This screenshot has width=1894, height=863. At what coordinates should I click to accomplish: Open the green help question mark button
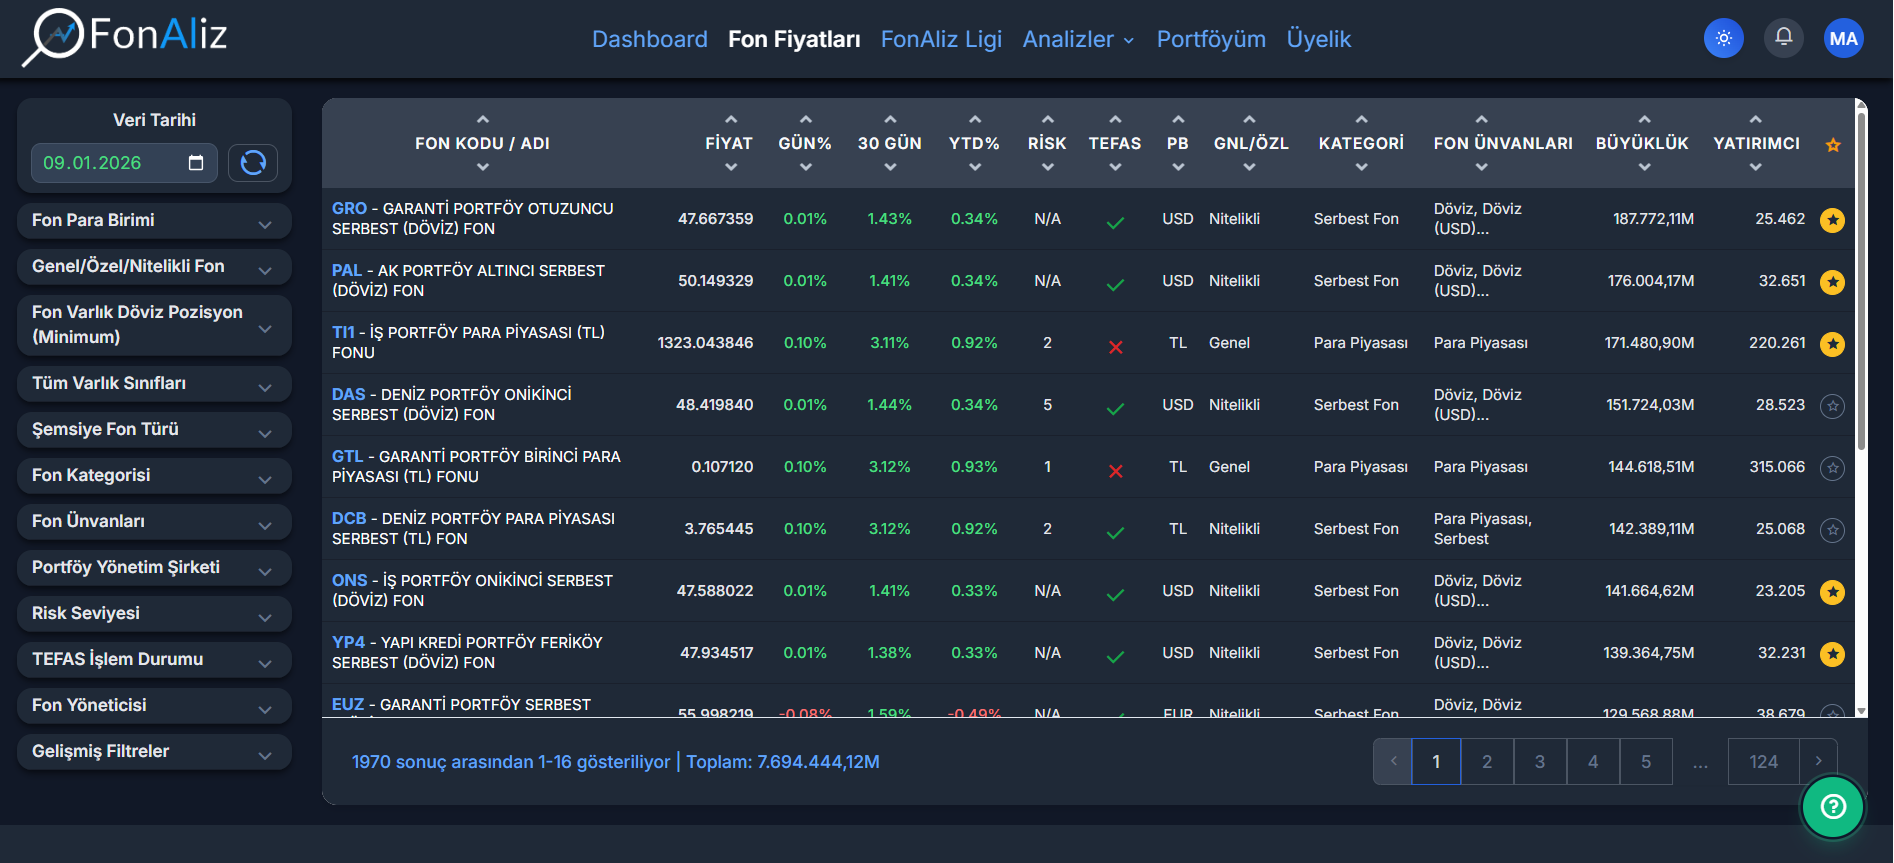point(1833,806)
